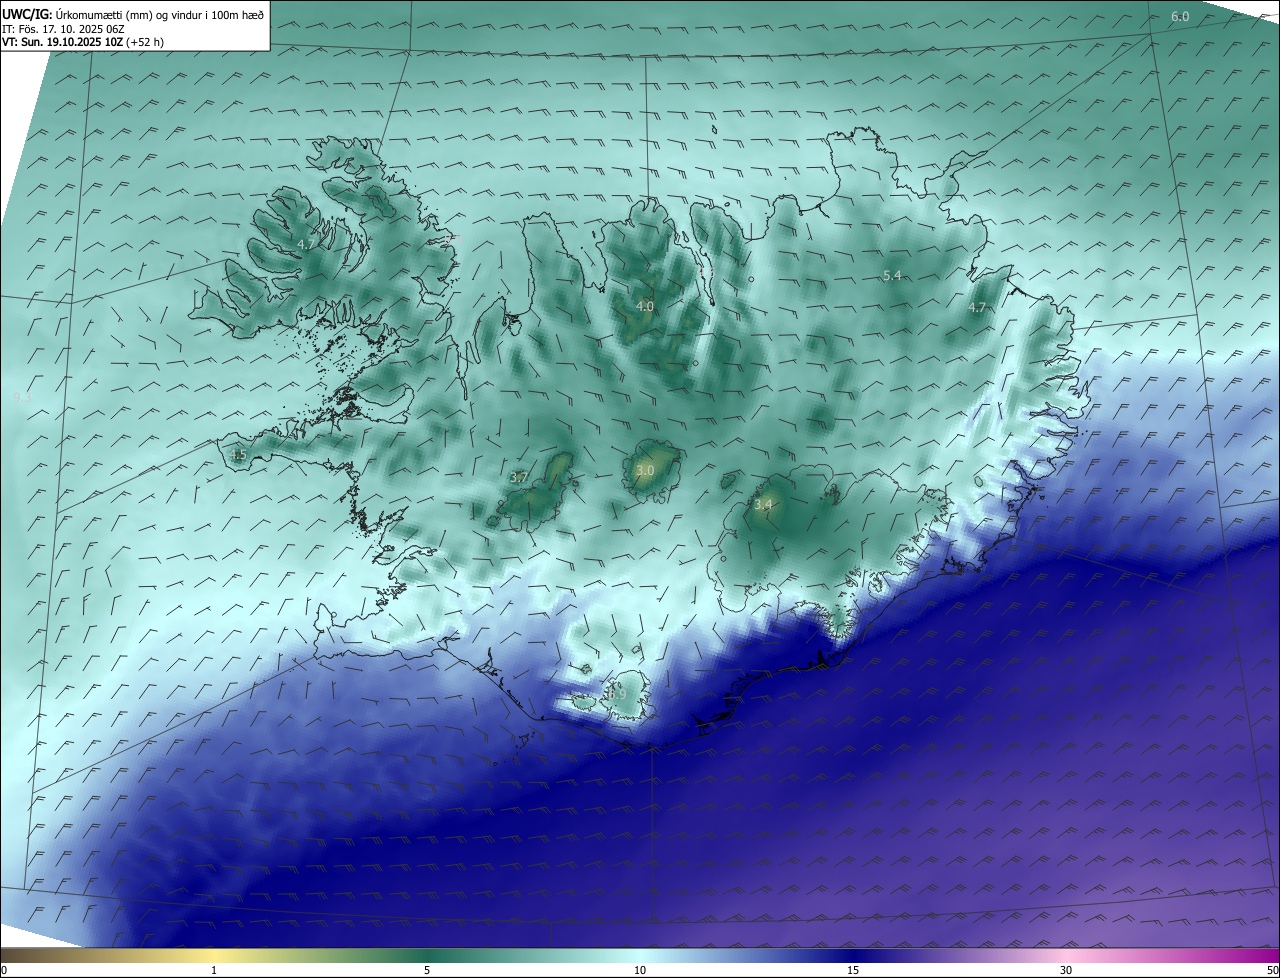
Task: Click the 6.0 value label on the map
Action: click(1180, 16)
